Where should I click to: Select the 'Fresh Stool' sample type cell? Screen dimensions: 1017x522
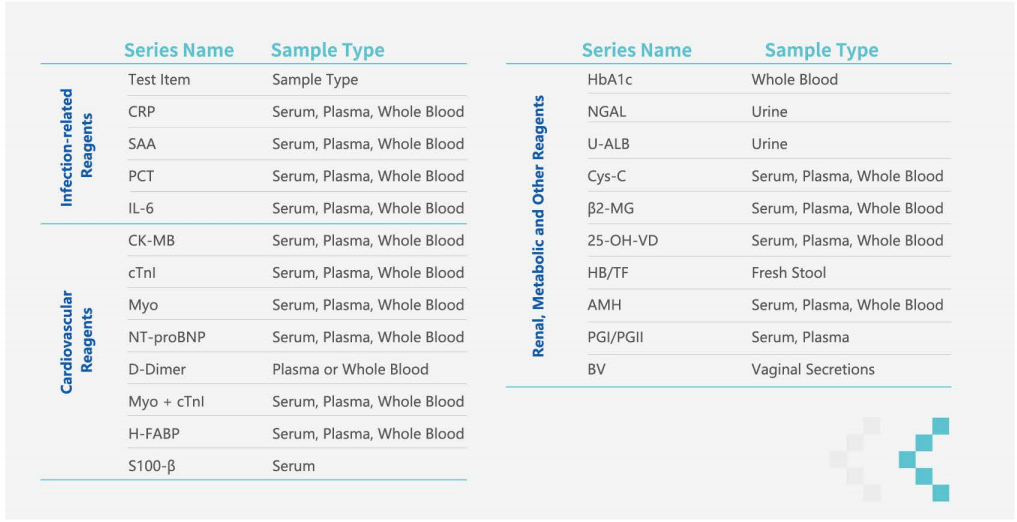coord(789,272)
